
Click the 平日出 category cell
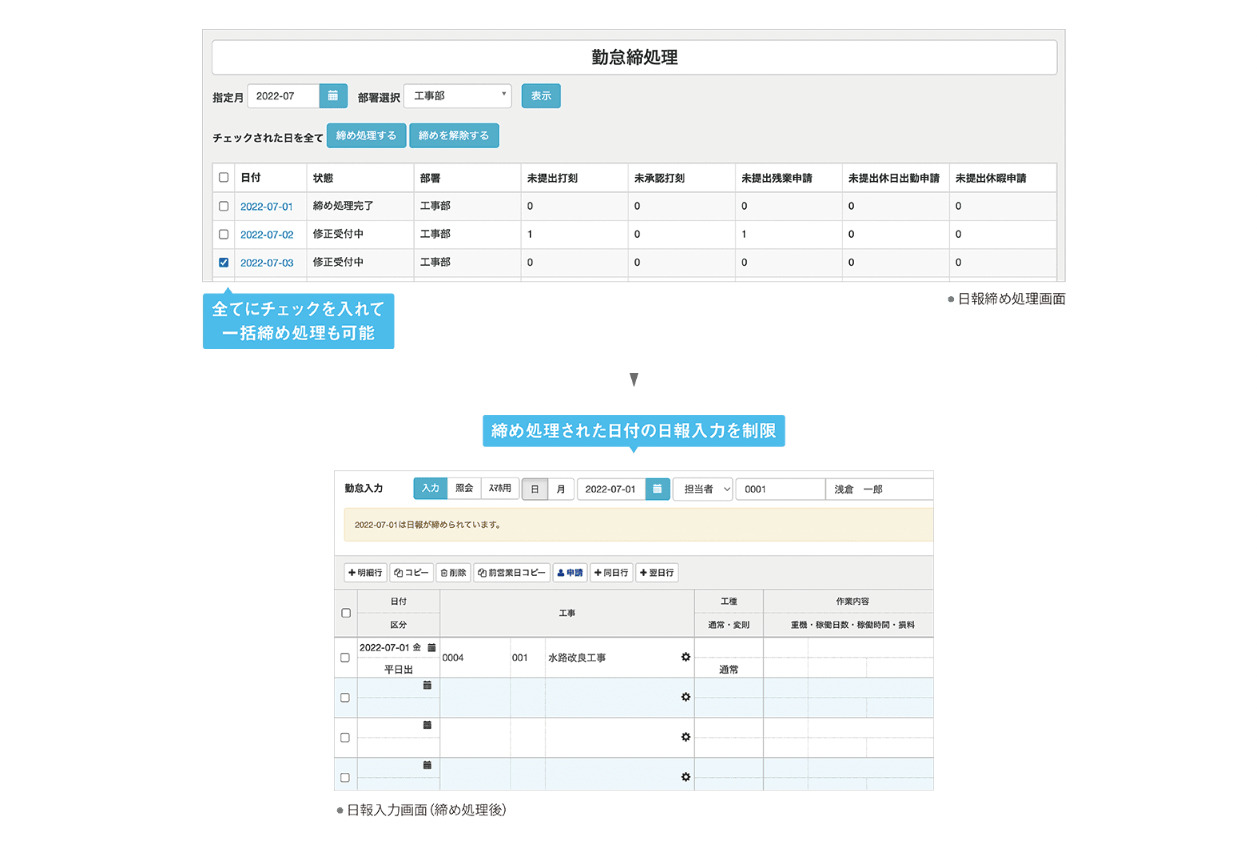coord(398,670)
